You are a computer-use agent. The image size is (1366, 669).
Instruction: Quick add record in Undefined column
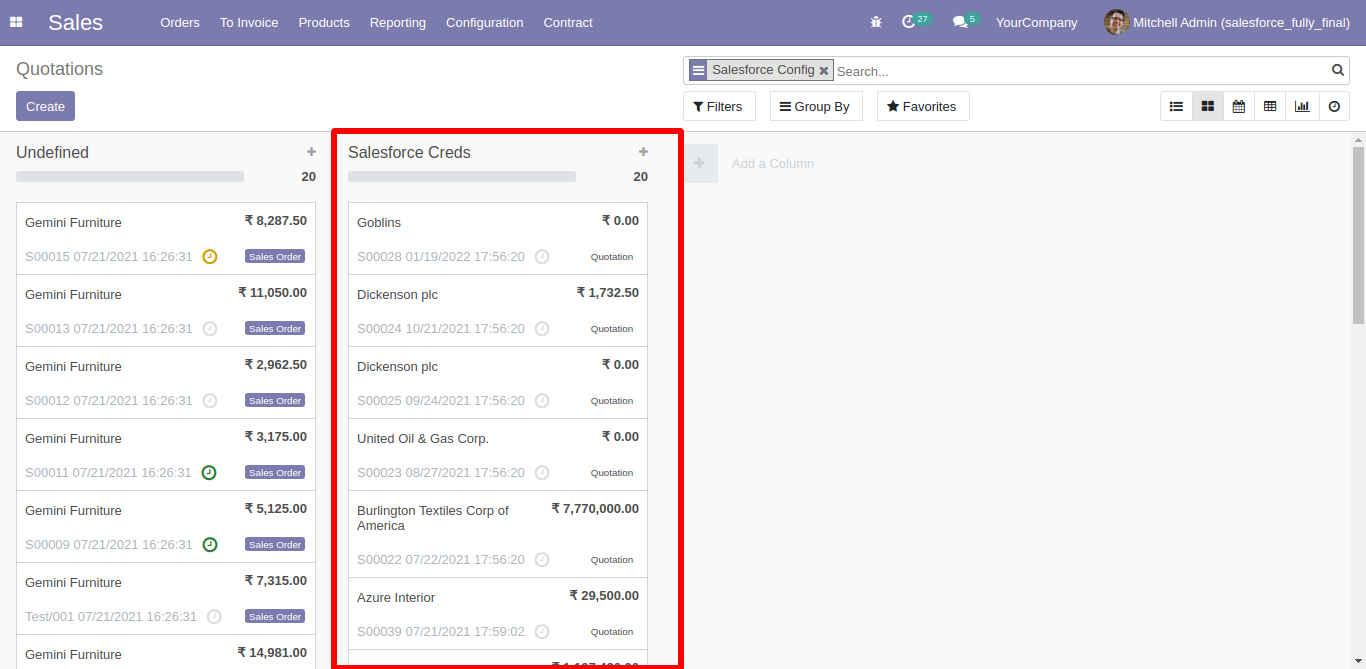(x=311, y=152)
